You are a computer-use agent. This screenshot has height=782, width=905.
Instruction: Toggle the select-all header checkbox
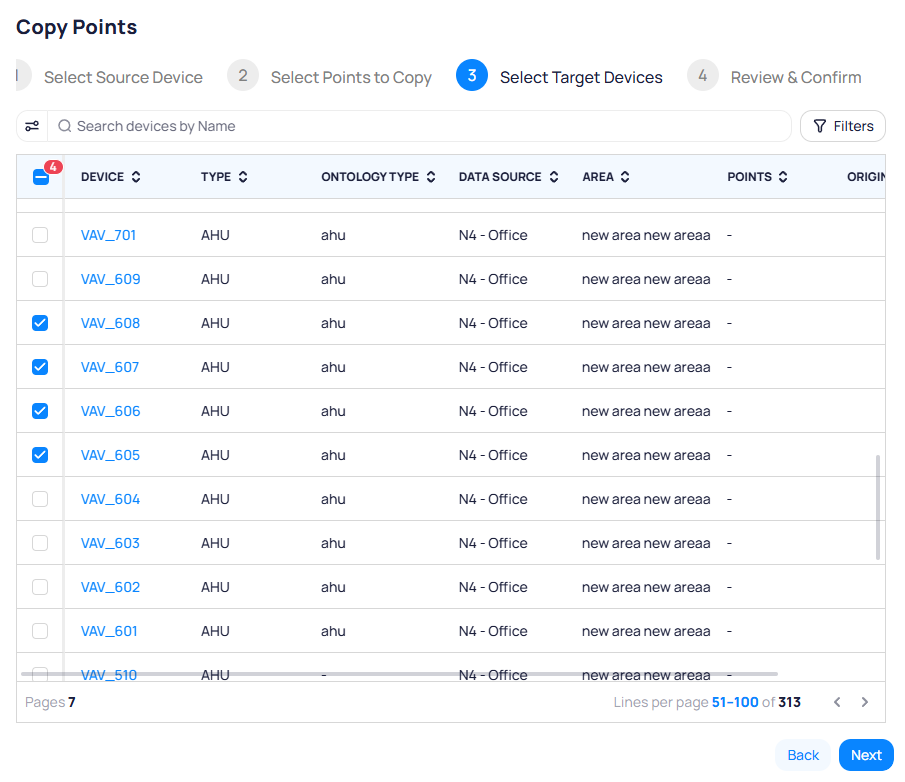(x=41, y=177)
